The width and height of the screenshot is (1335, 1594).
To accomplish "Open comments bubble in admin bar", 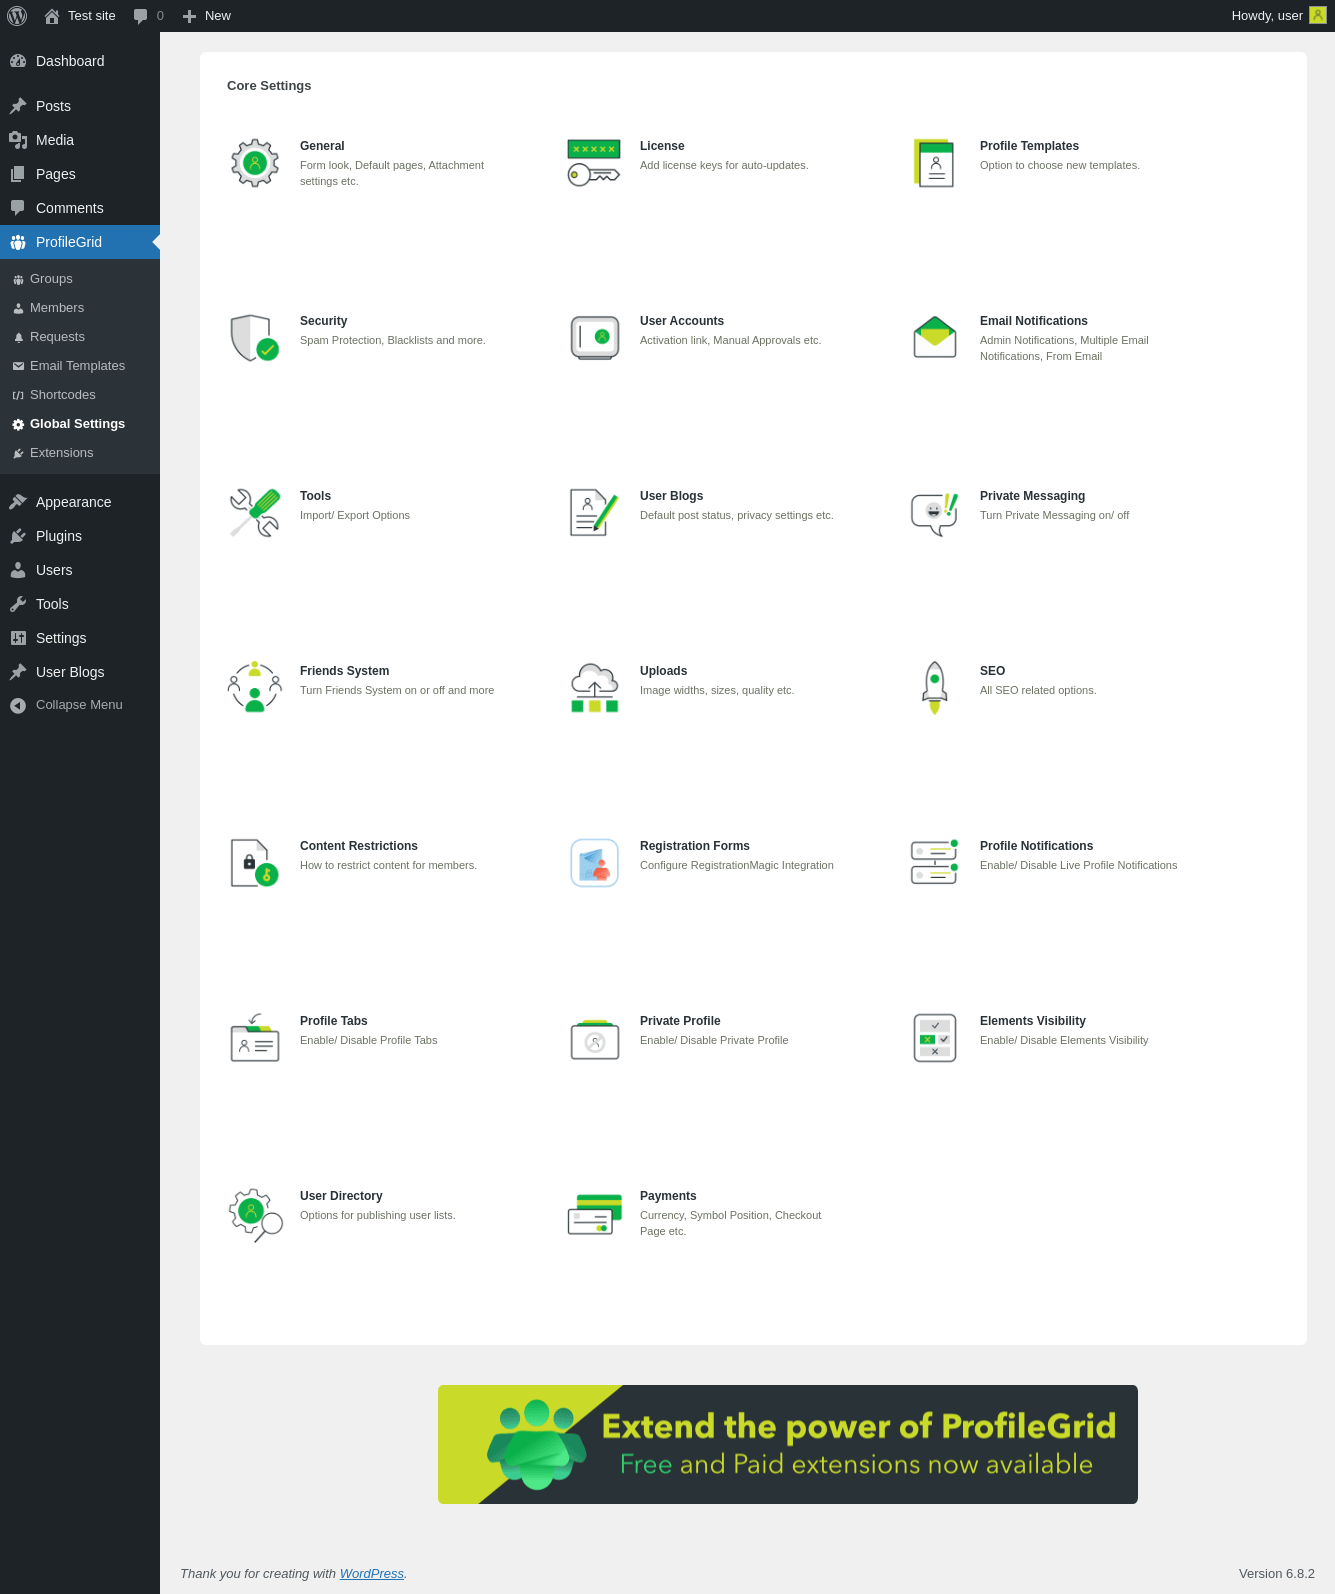I will (148, 16).
